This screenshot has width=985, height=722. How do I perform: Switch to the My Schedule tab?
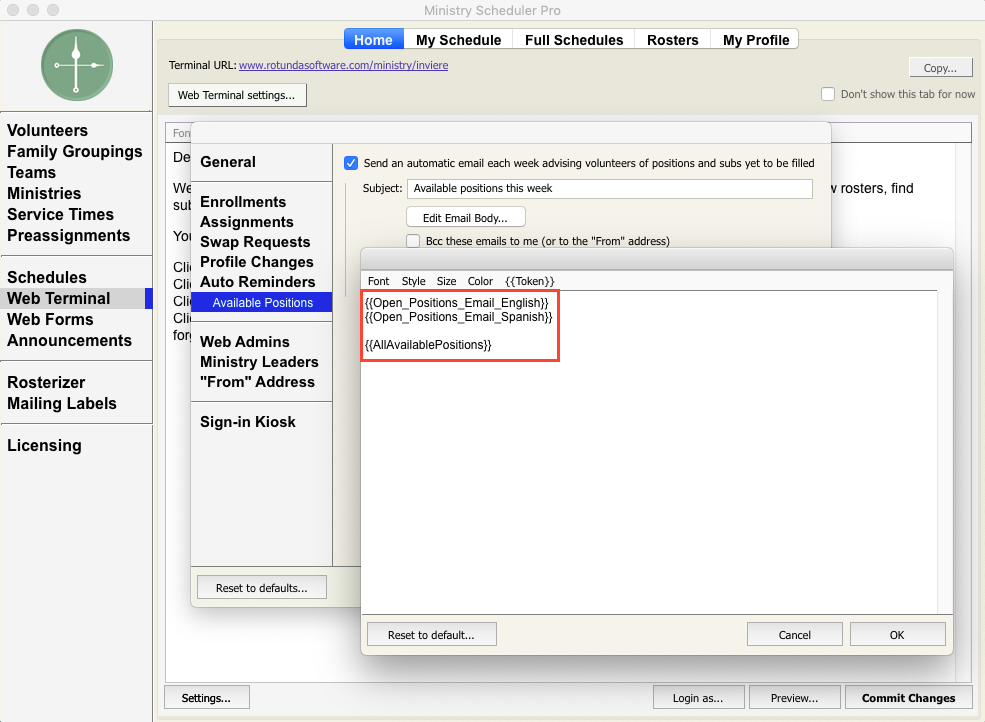tap(459, 40)
